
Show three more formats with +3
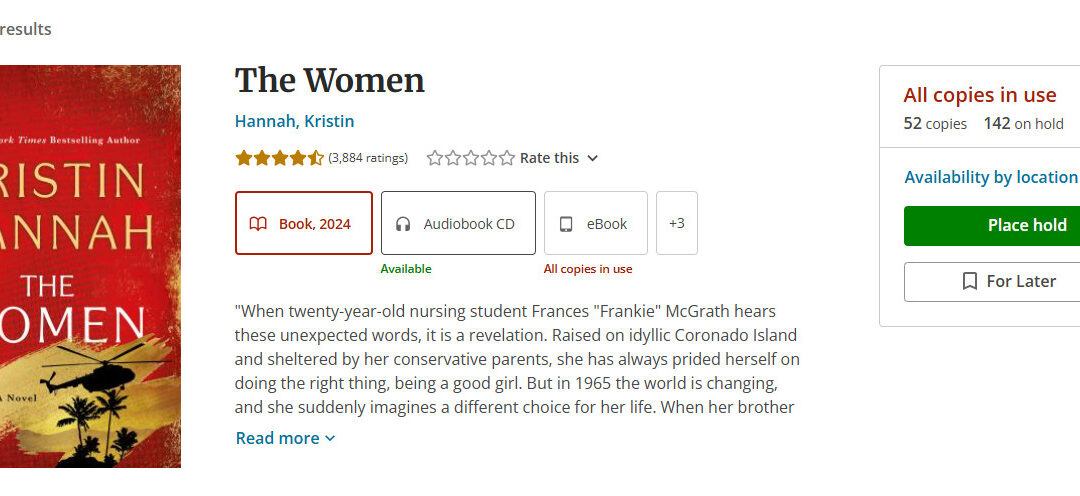[677, 223]
